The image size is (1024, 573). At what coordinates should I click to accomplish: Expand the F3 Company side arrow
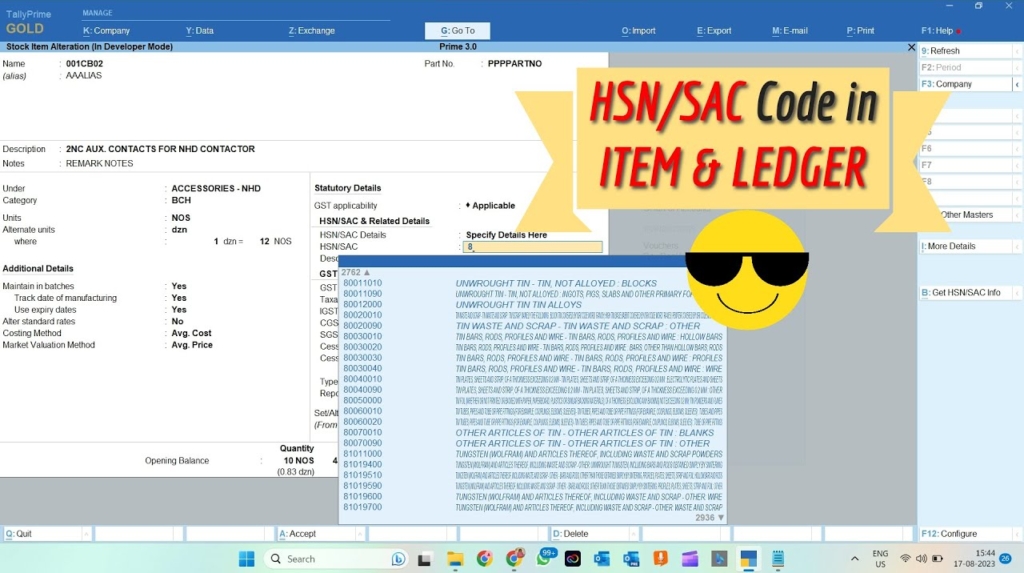coord(1017,85)
